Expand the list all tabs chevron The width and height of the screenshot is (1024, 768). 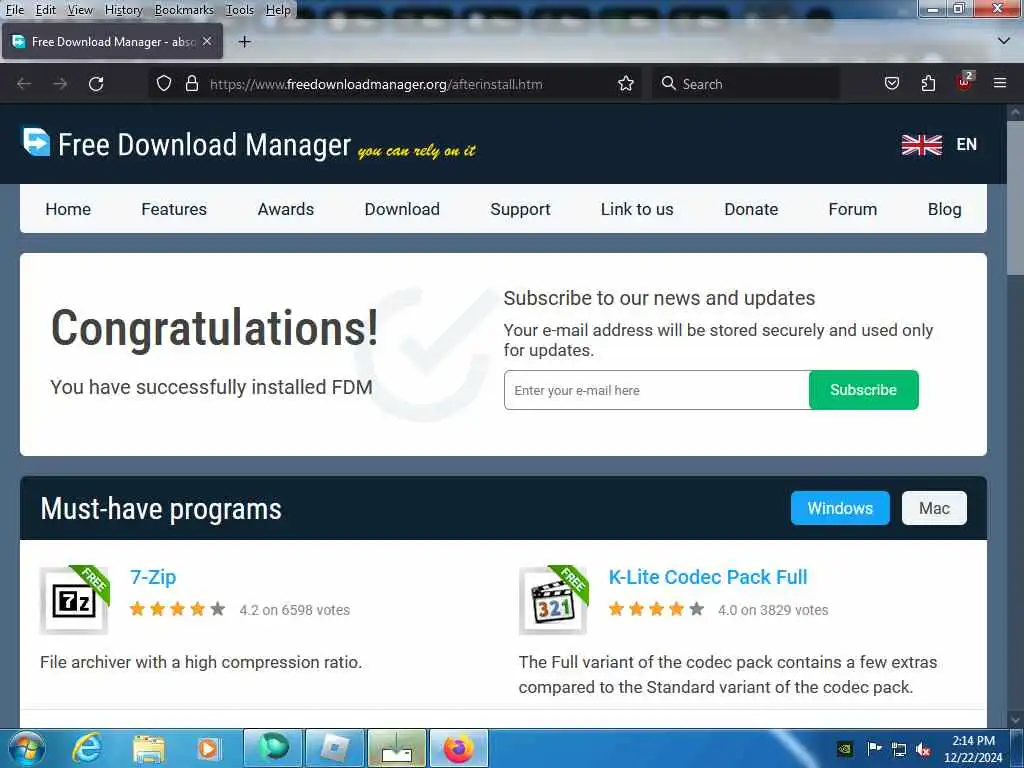[x=1004, y=40]
